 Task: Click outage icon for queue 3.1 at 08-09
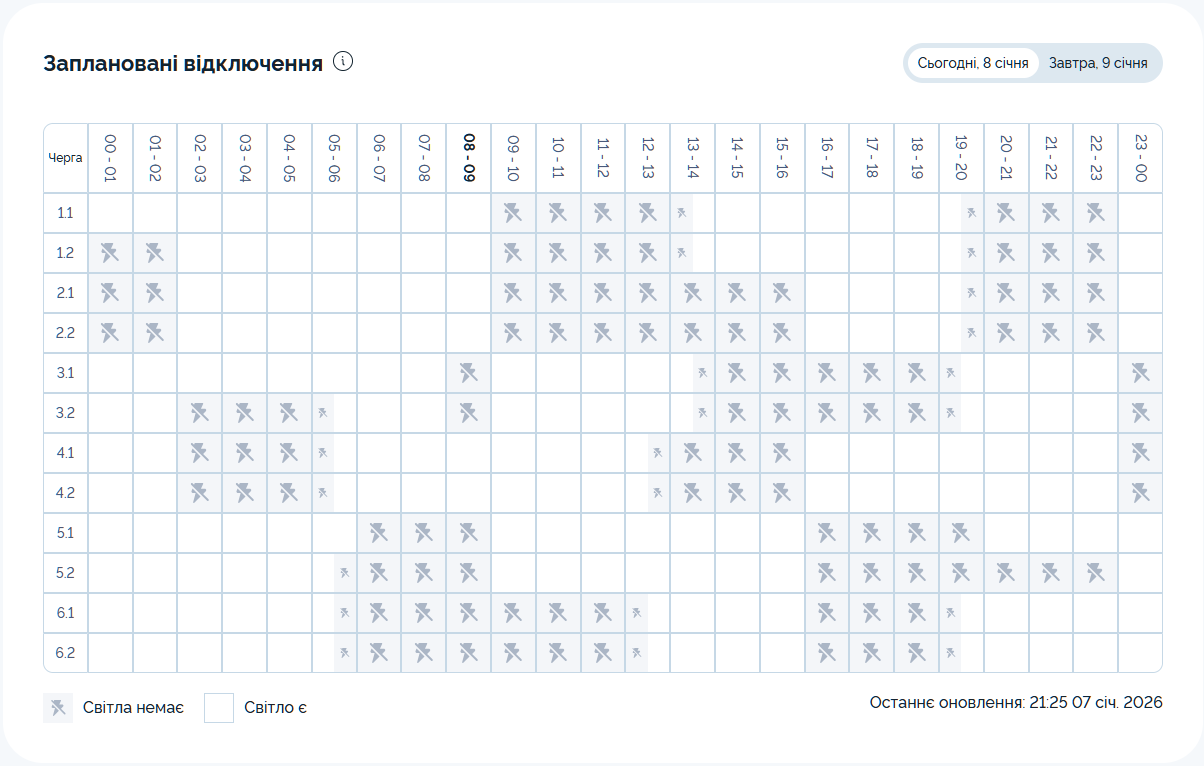(468, 373)
